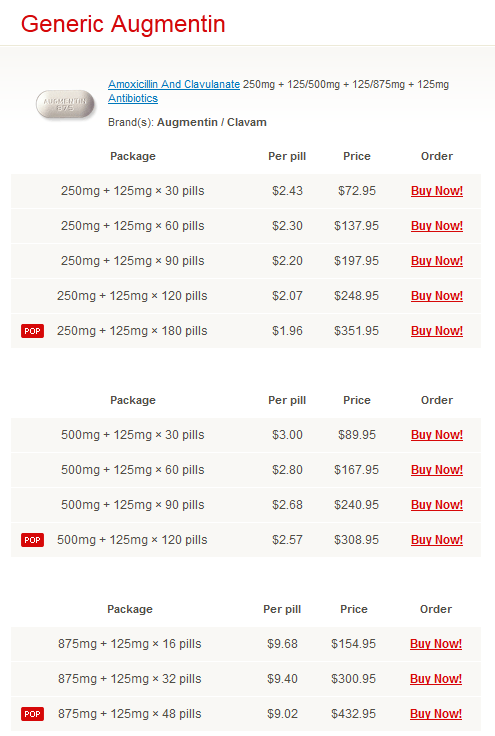Screen dimensions: 495x736
Task: Buy 500mg + 125mg × 60 pills
Action: (437, 470)
